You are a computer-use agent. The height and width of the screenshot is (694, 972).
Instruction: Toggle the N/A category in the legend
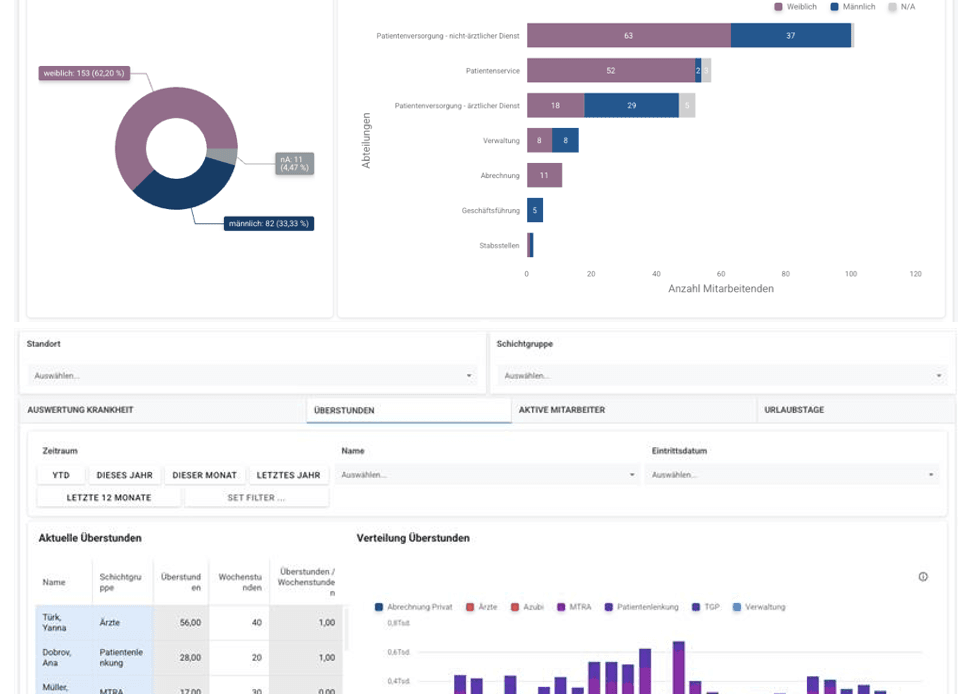(891, 6)
